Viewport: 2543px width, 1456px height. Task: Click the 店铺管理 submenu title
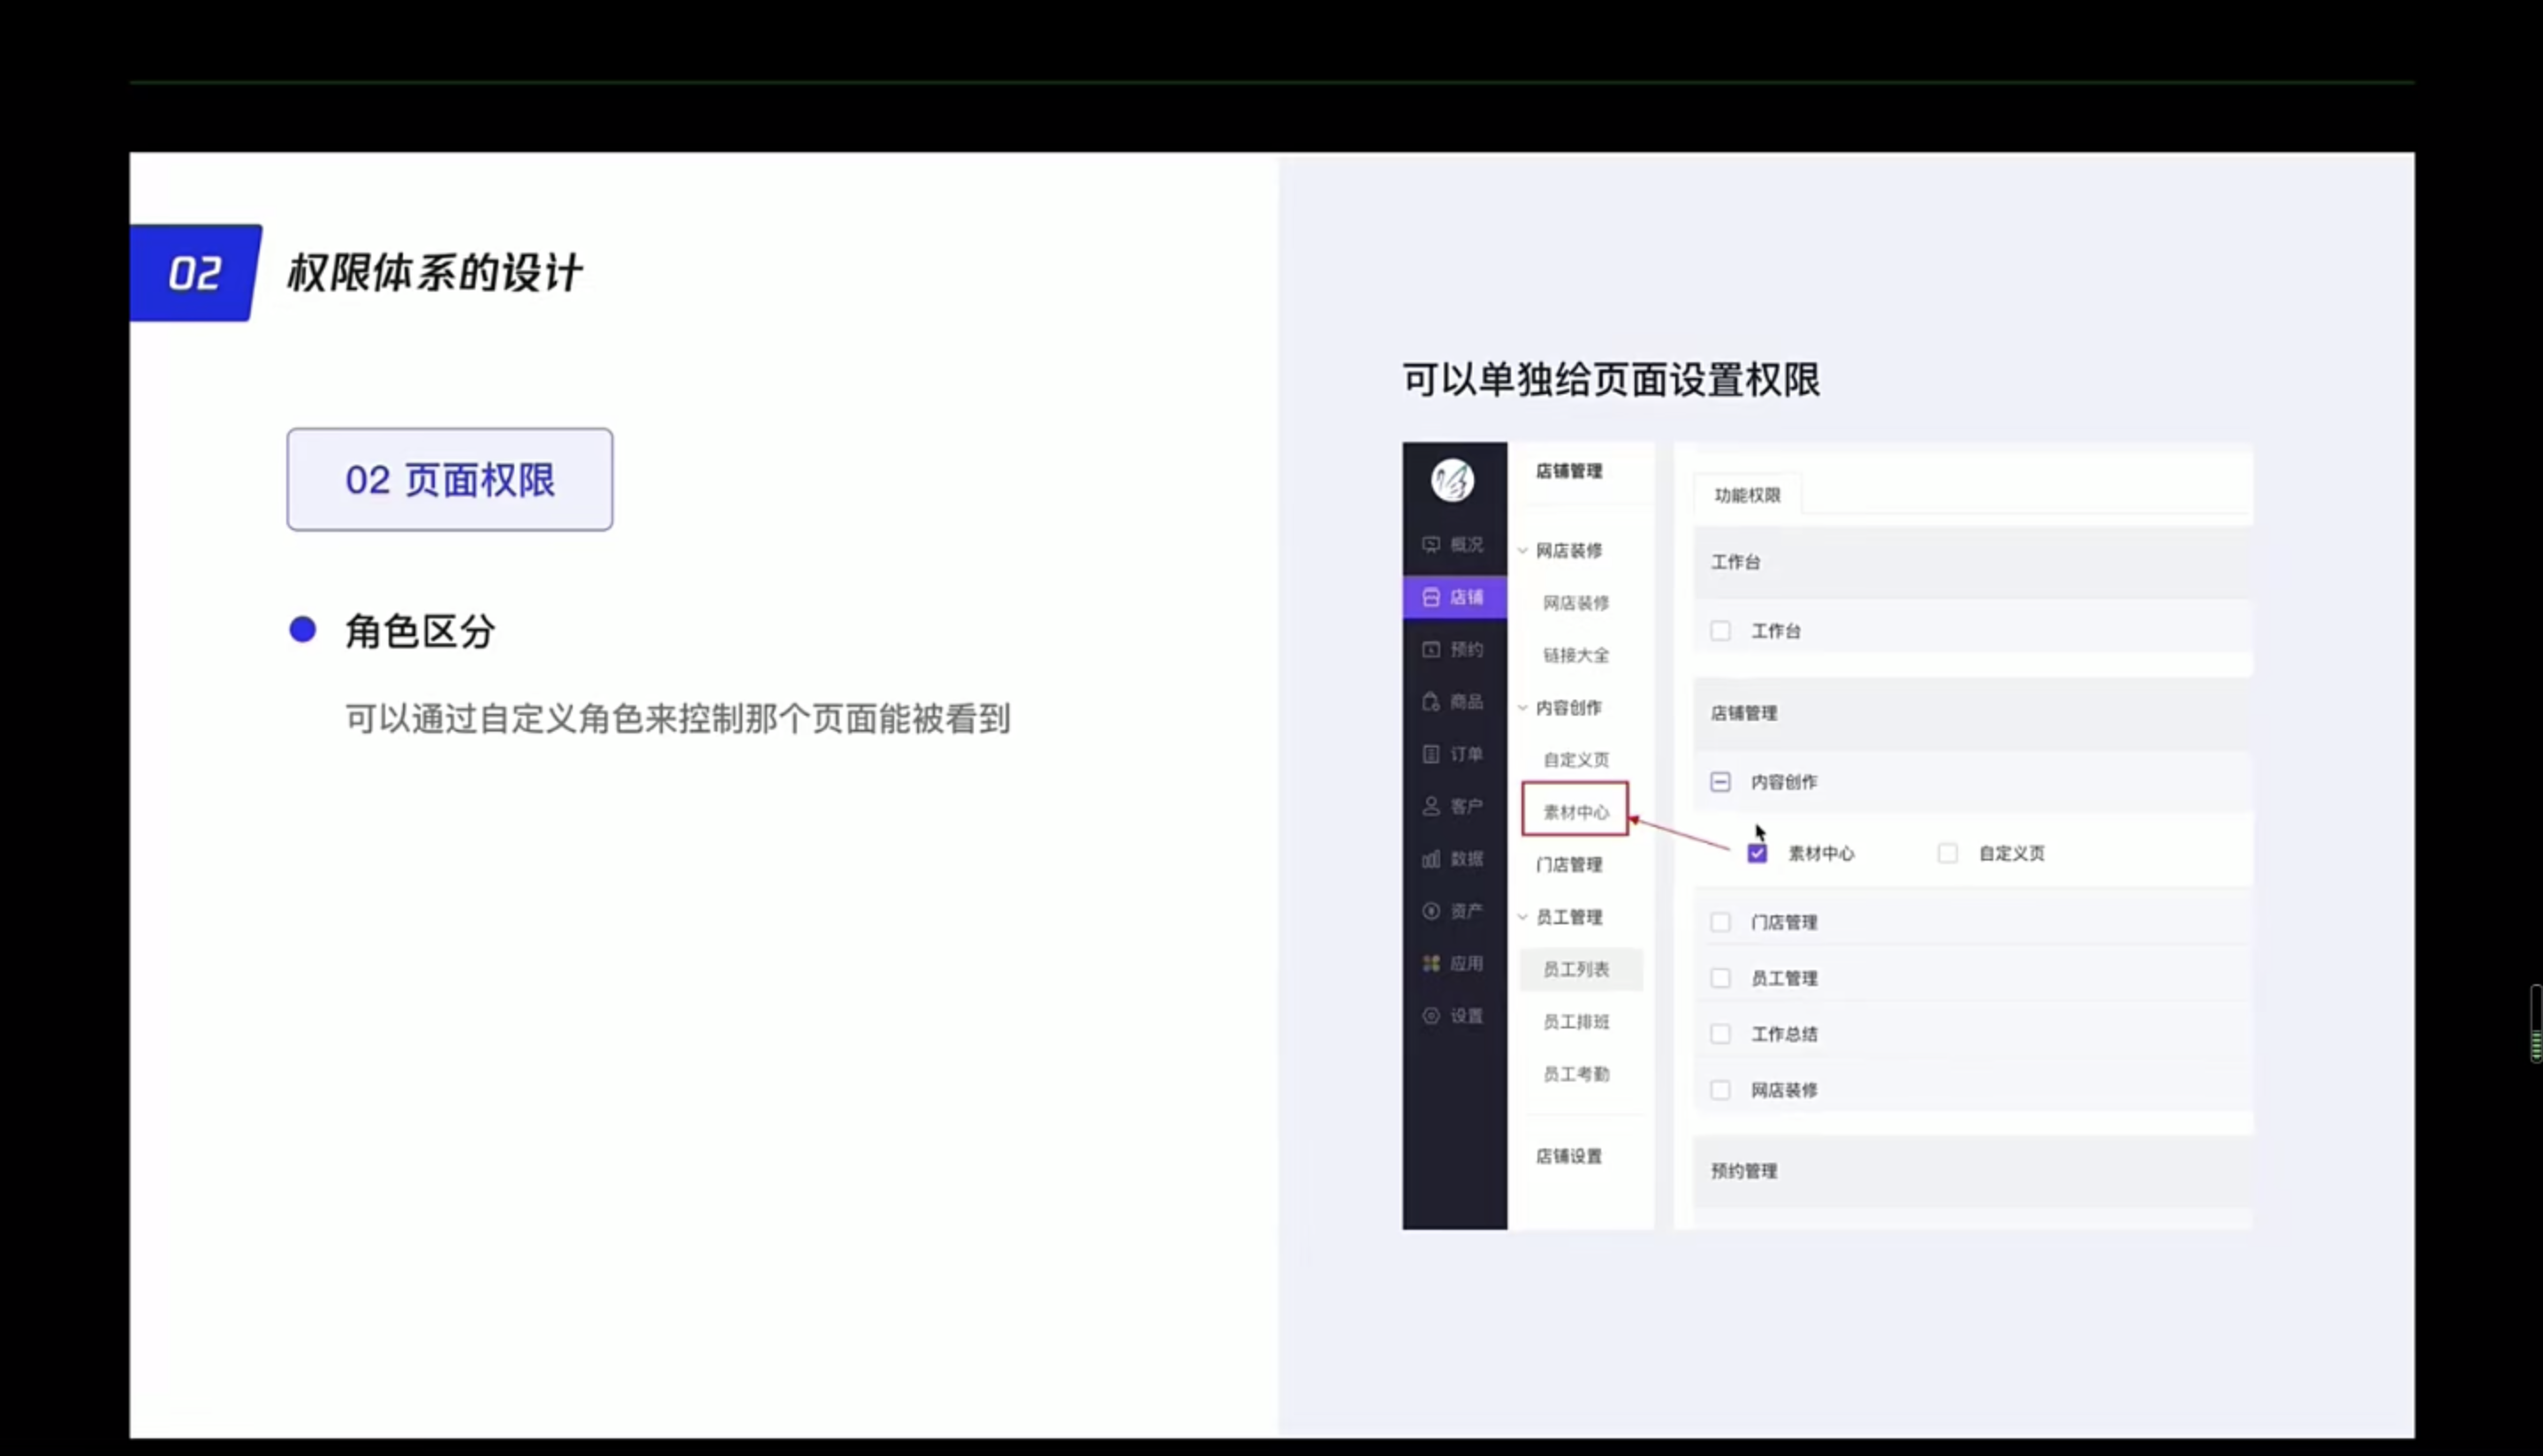[x=1569, y=471]
